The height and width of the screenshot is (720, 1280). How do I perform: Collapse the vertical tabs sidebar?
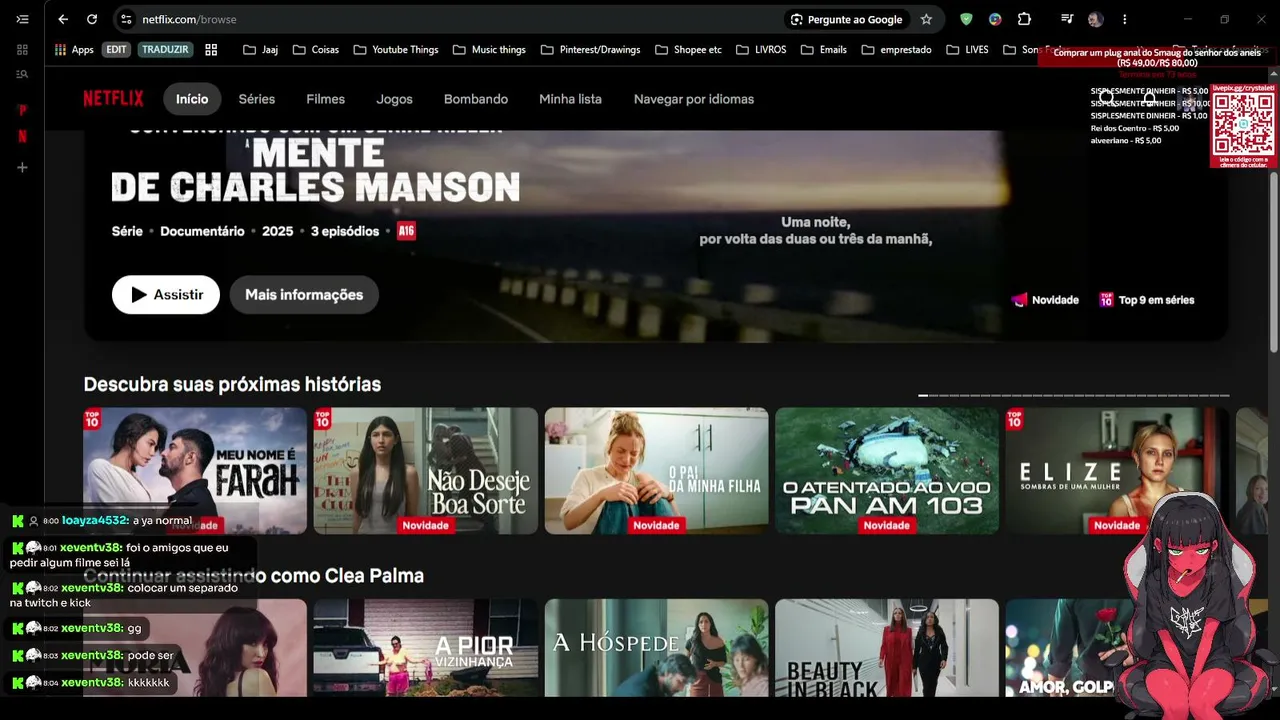[22, 19]
